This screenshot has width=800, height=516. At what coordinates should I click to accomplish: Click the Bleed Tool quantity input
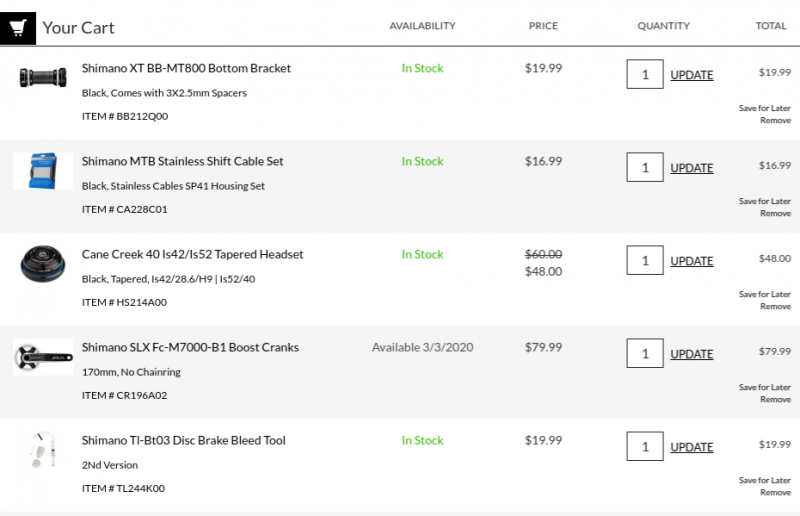tap(645, 446)
